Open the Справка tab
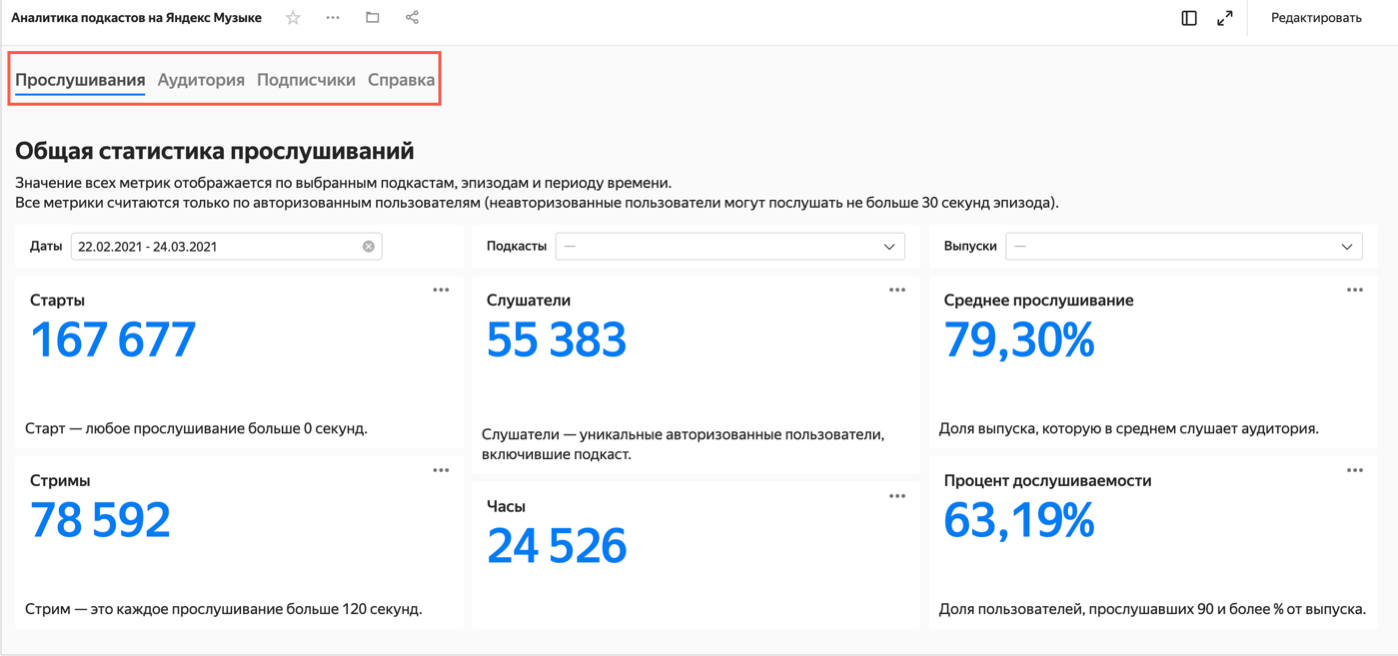This screenshot has height=656, width=1398. pos(401,80)
